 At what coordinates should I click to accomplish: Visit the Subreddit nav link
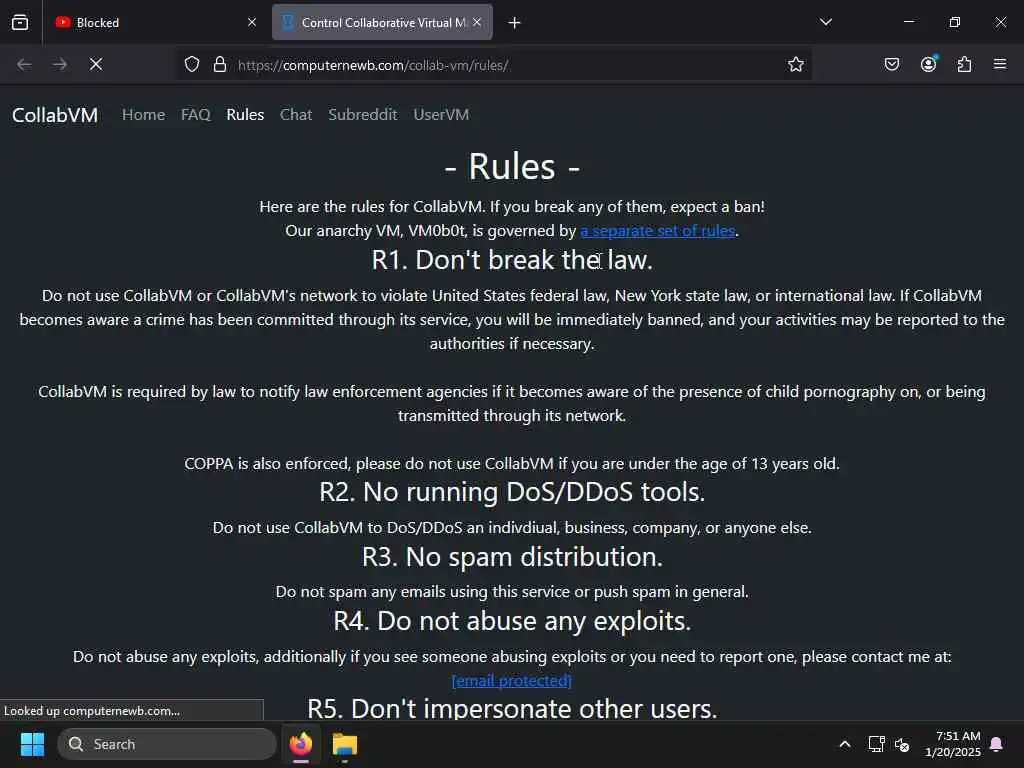coord(362,115)
